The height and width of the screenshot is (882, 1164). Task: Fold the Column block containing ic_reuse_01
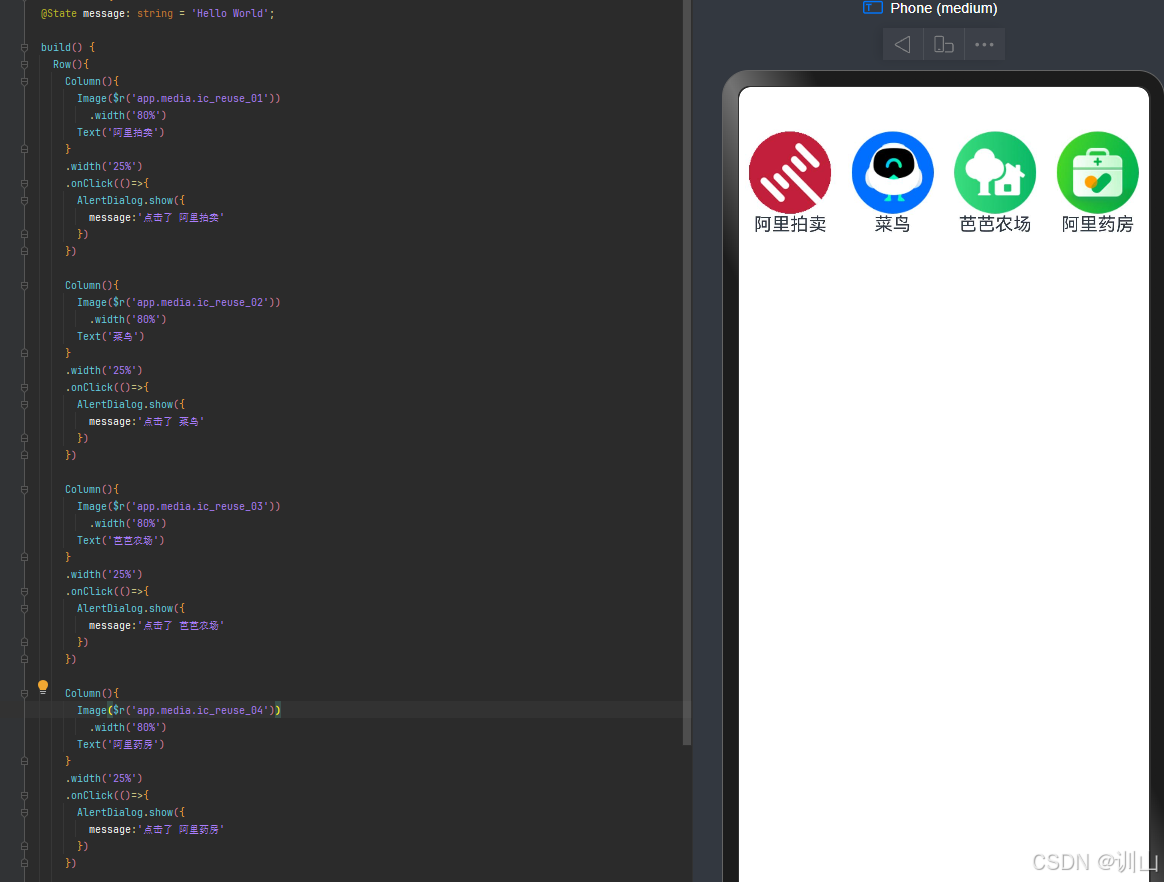pos(24,82)
